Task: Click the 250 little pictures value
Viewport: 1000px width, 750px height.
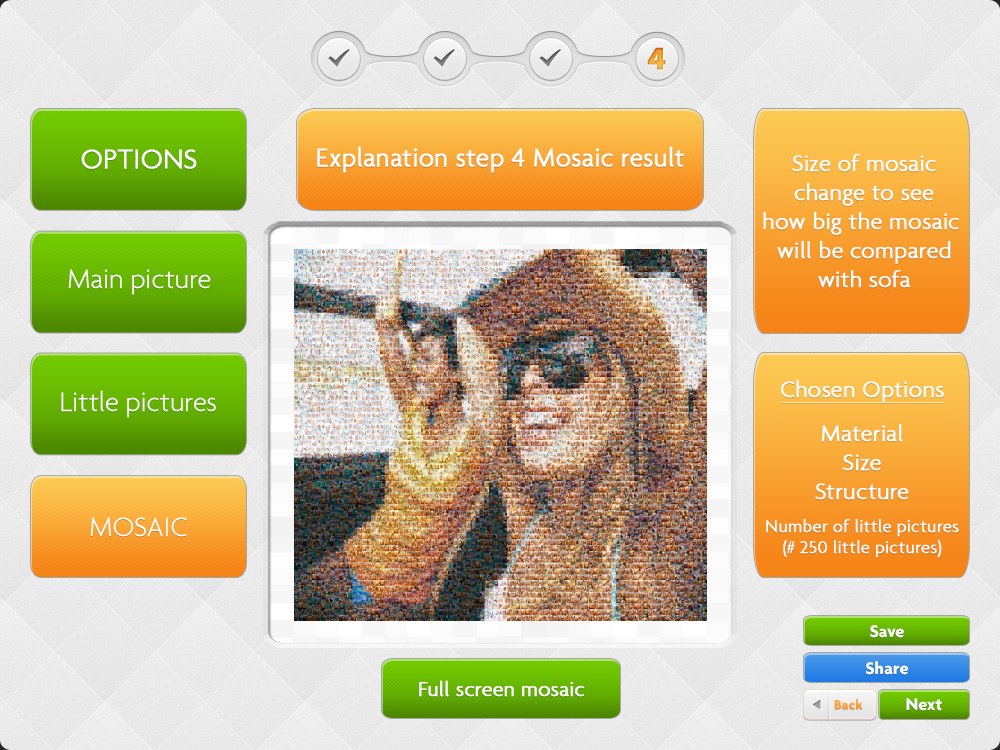Action: (x=862, y=548)
